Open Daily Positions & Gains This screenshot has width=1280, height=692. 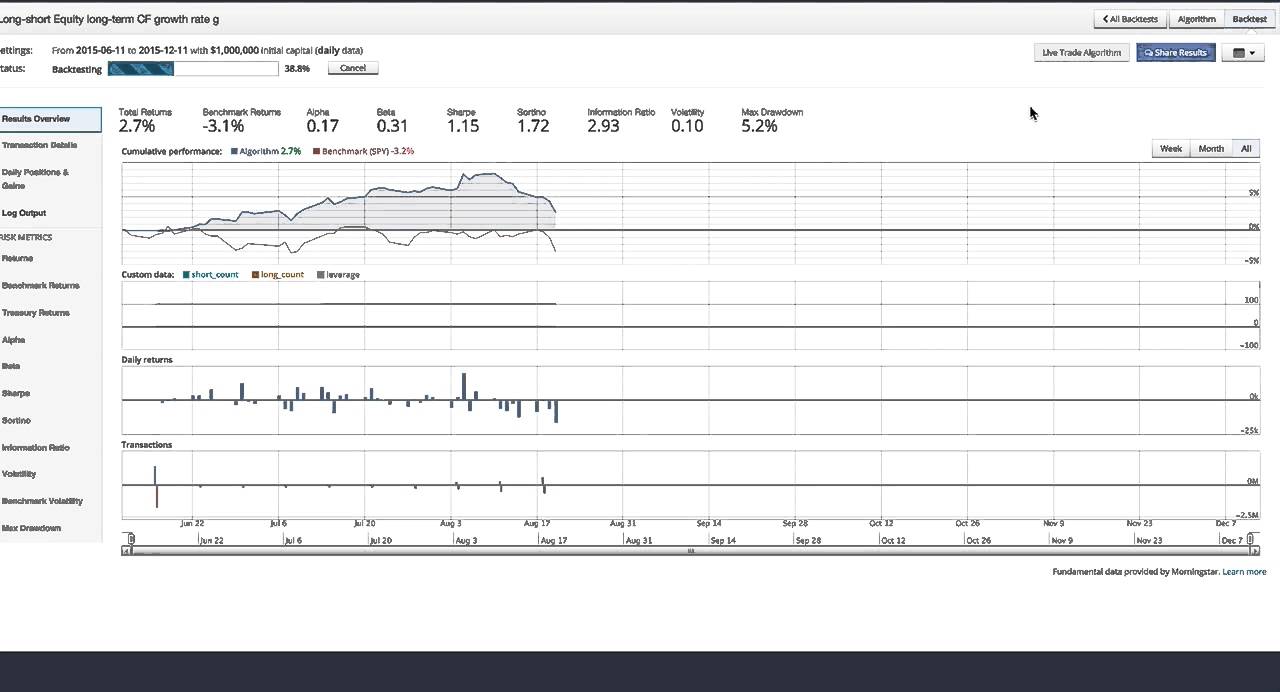click(x=35, y=179)
